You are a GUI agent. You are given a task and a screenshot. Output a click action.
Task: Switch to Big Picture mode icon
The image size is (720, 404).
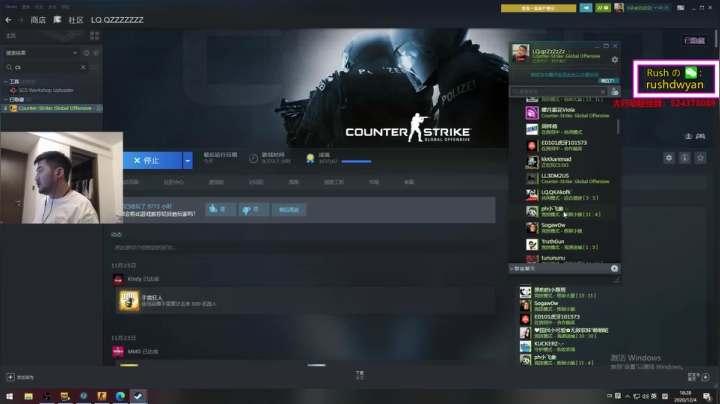click(681, 8)
